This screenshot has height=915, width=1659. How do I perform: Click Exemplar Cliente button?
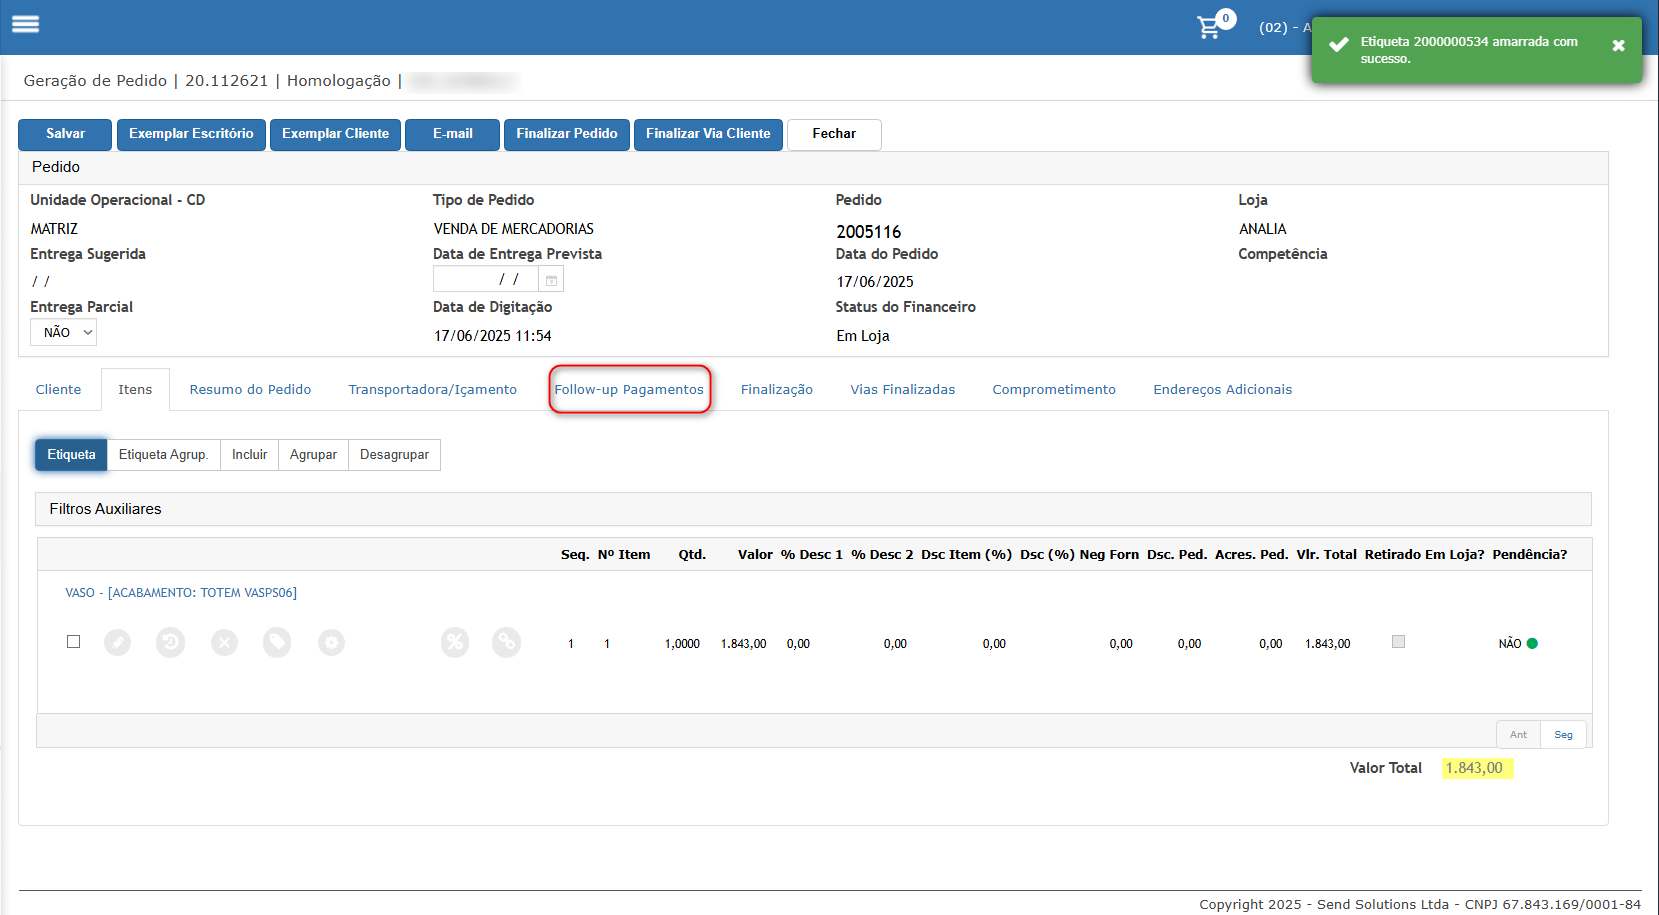(335, 134)
